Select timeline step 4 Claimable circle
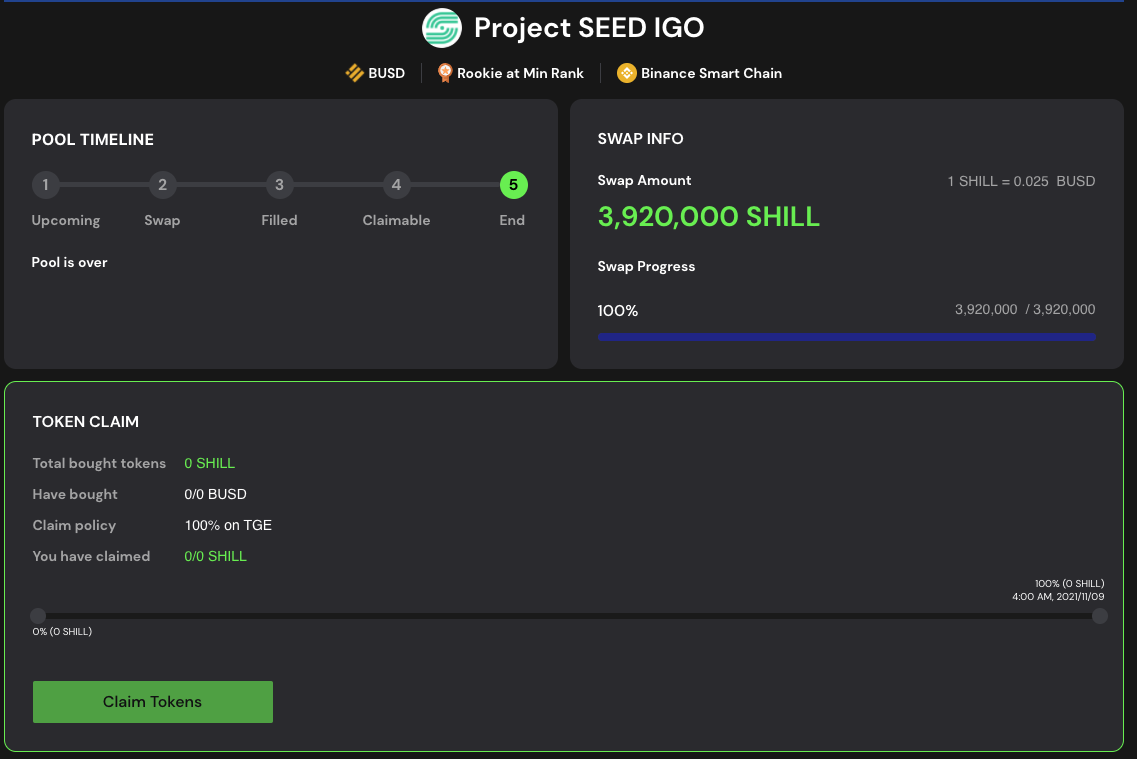Image resolution: width=1137 pixels, height=759 pixels. click(x=396, y=185)
